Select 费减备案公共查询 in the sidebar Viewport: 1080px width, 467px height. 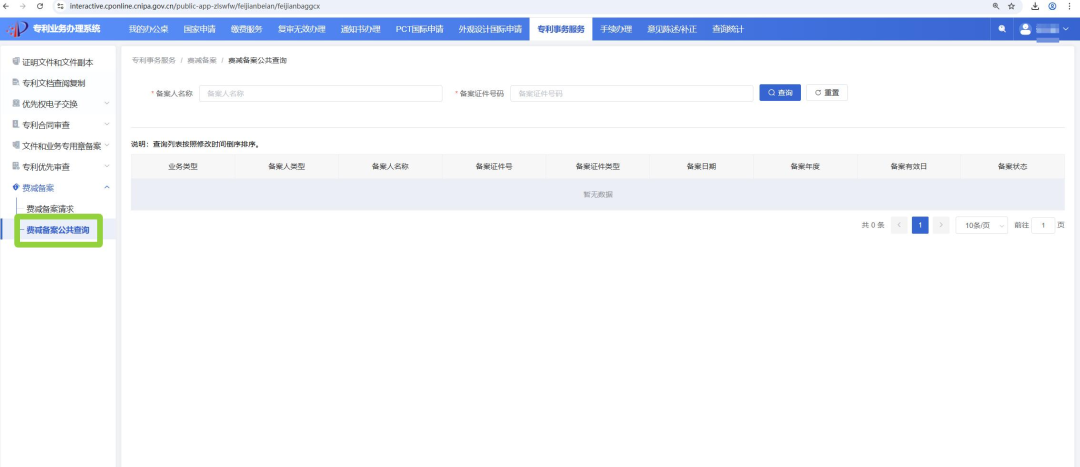(57, 230)
